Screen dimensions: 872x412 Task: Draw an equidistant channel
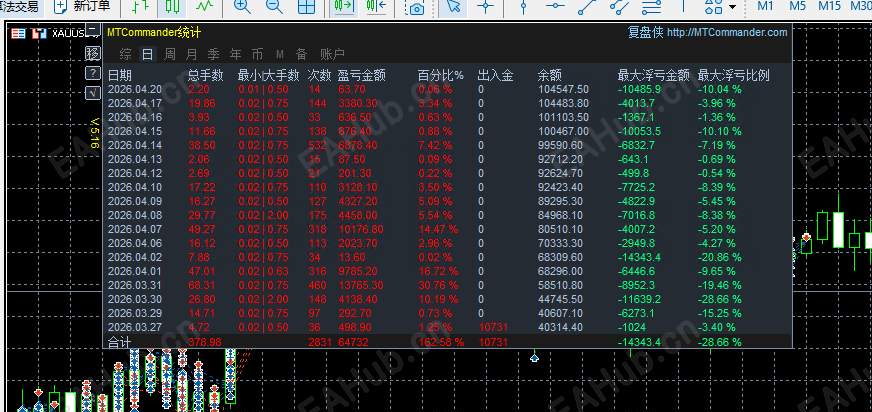[x=620, y=6]
